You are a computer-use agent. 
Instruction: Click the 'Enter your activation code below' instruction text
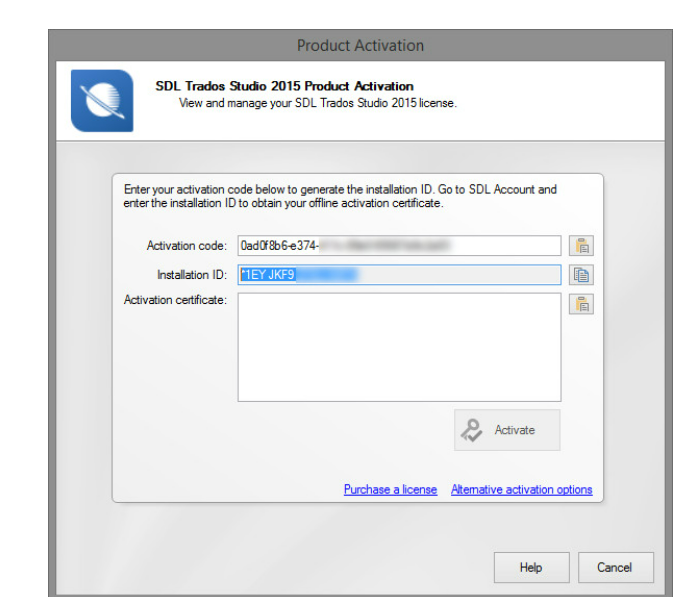(x=340, y=196)
